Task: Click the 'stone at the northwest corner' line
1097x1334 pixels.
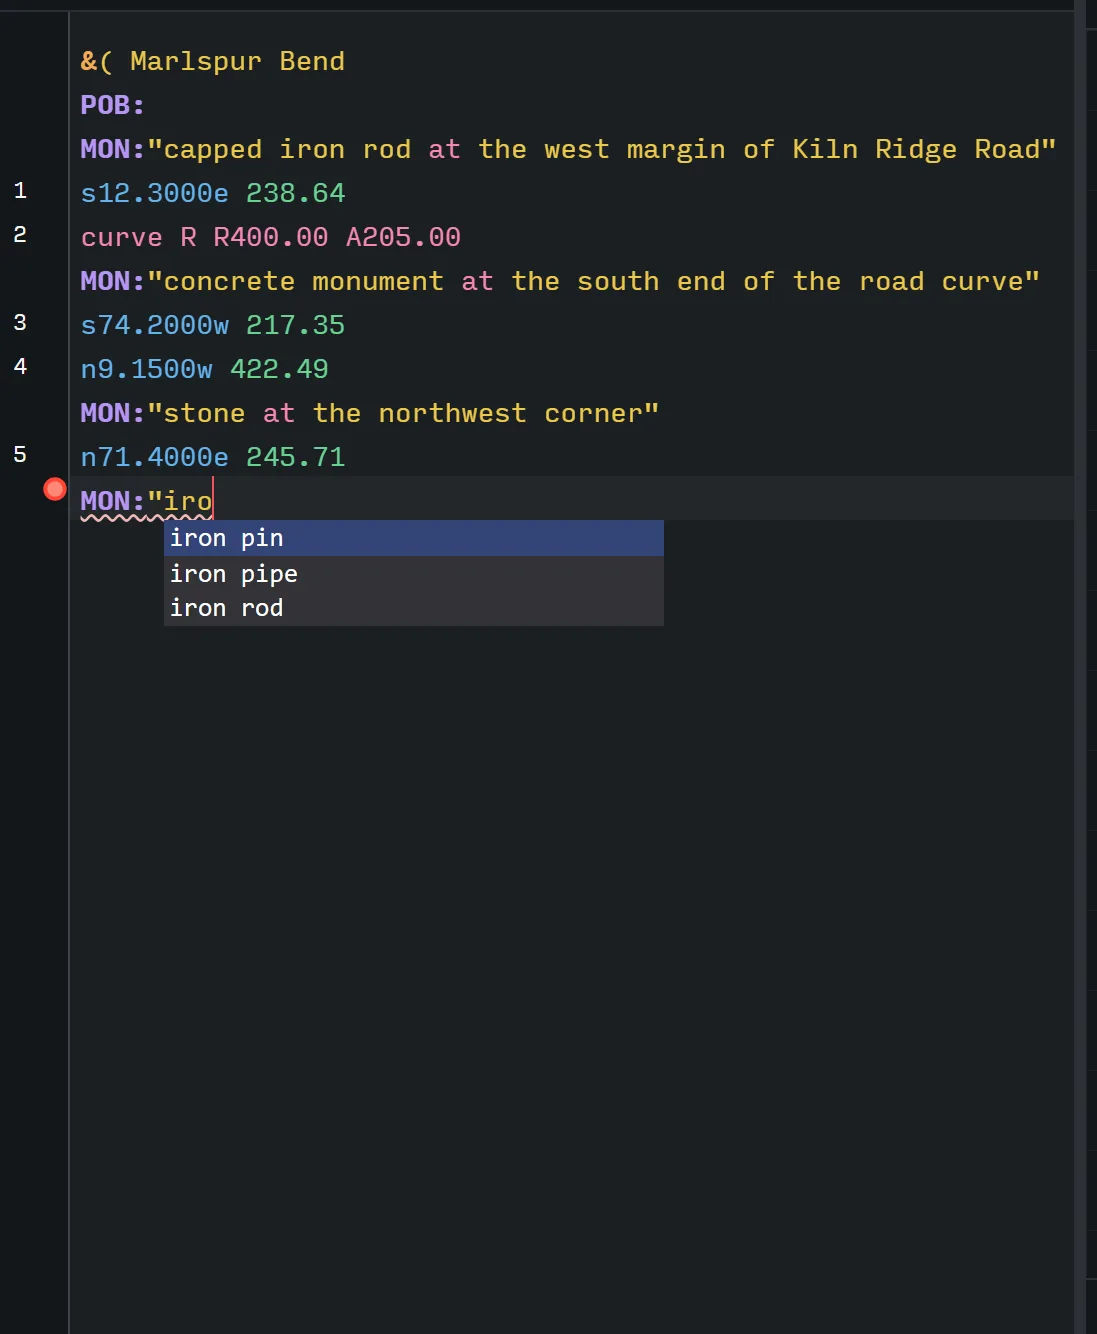Action: (370, 413)
